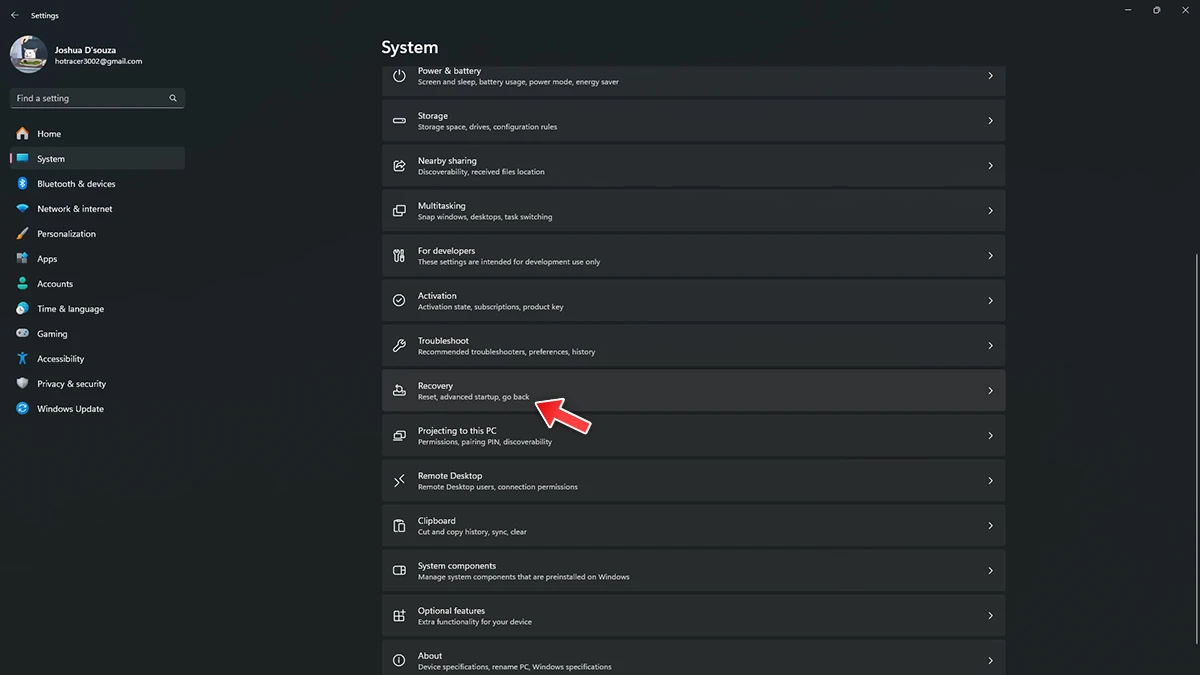The height and width of the screenshot is (675, 1200).
Task: Open Recovery via its chevron
Action: pos(990,390)
